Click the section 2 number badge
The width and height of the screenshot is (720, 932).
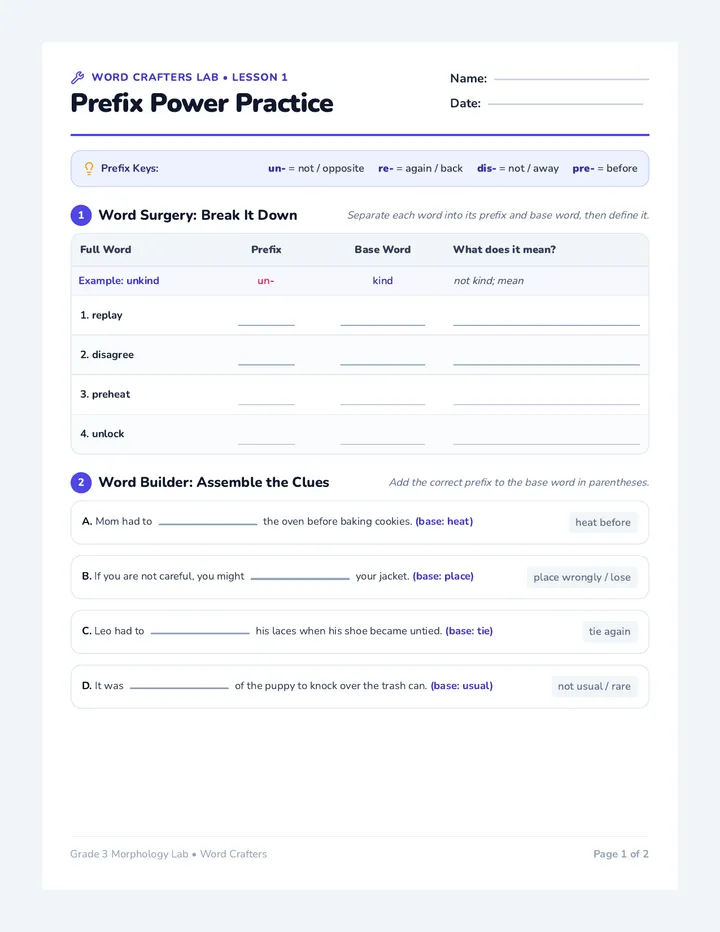point(81,482)
